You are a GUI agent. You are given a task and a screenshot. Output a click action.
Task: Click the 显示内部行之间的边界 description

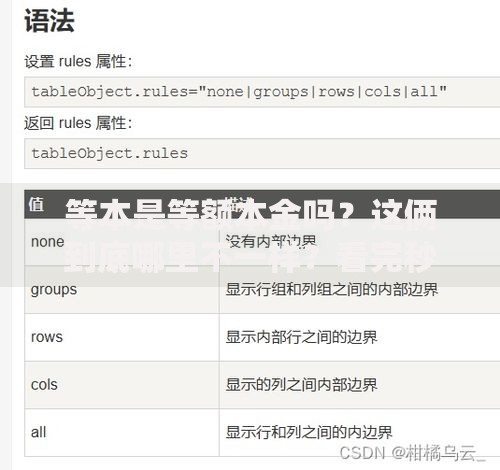coord(301,337)
